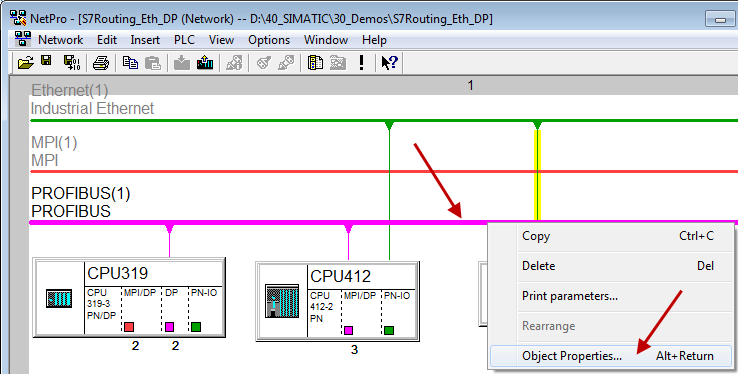Viewport: 738px width, 374px height.
Task: Click the context Help arrow icon
Action: pyautogui.click(x=389, y=63)
